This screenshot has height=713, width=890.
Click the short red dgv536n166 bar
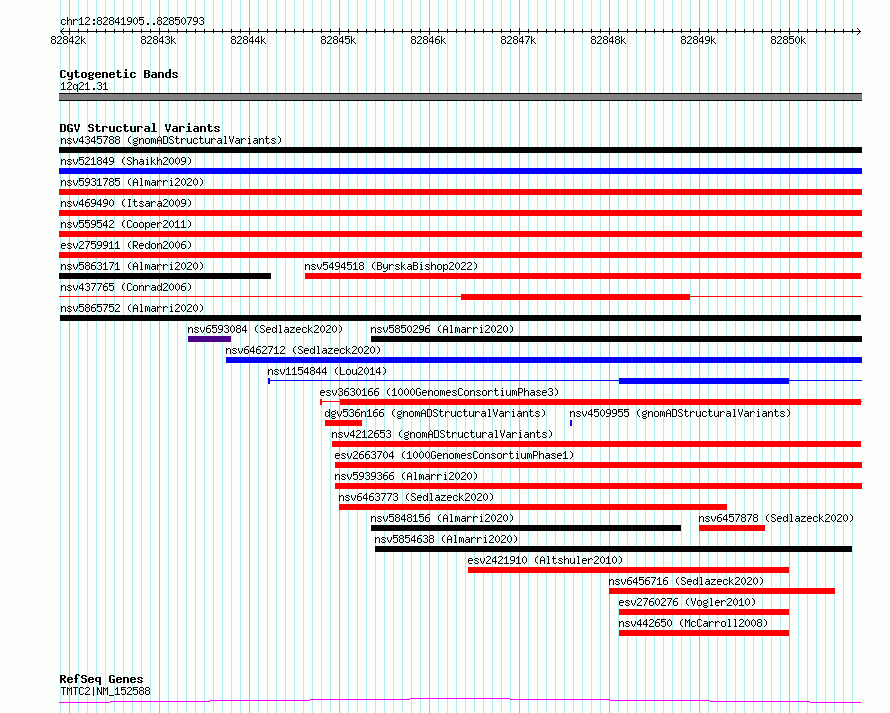click(343, 423)
